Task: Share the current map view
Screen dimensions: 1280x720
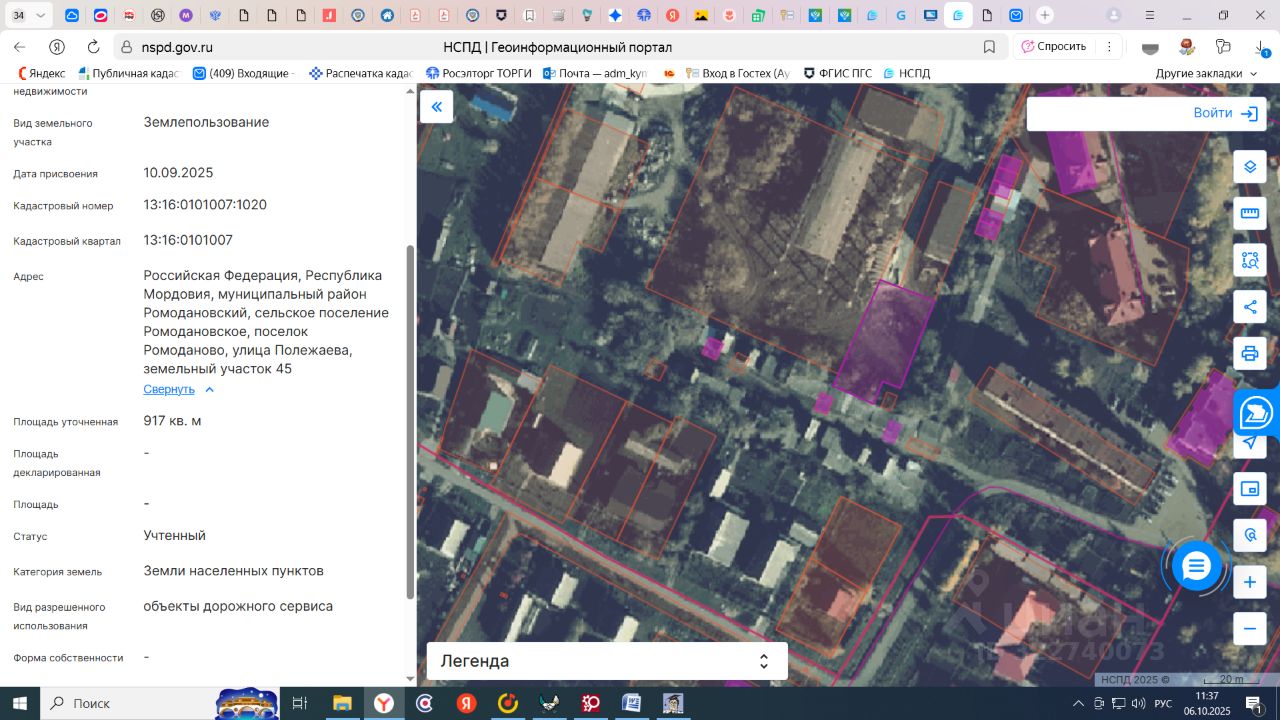Action: pos(1249,307)
